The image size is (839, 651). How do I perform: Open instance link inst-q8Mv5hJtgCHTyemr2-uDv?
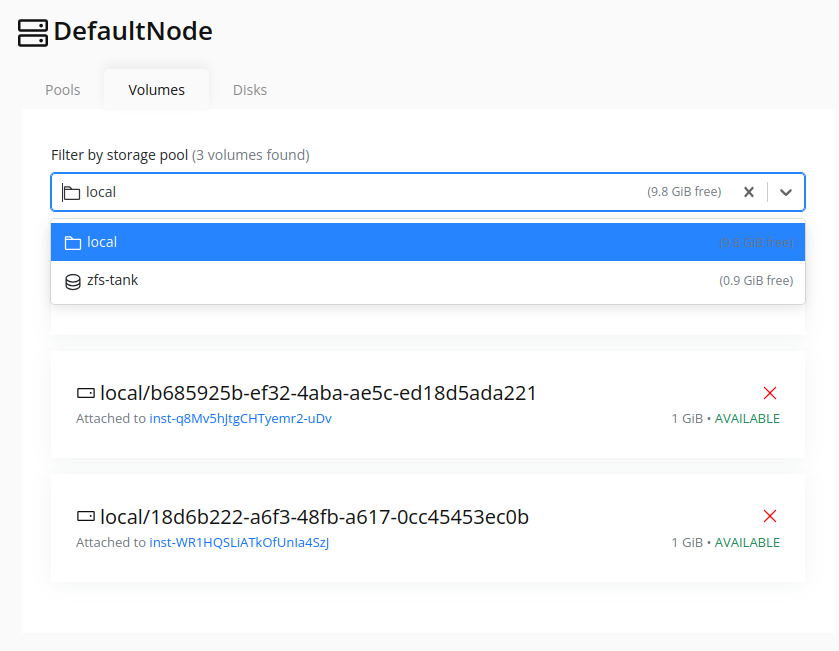point(240,418)
